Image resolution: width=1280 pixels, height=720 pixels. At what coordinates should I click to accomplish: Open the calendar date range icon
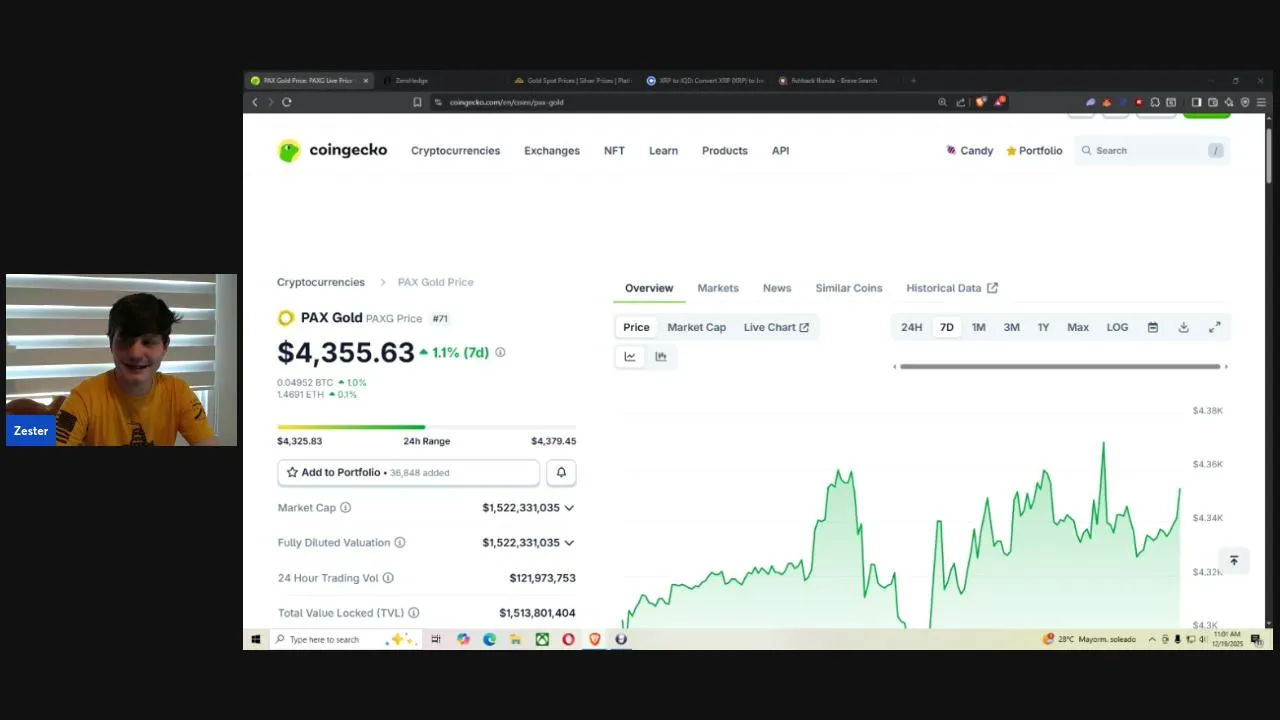point(1152,327)
